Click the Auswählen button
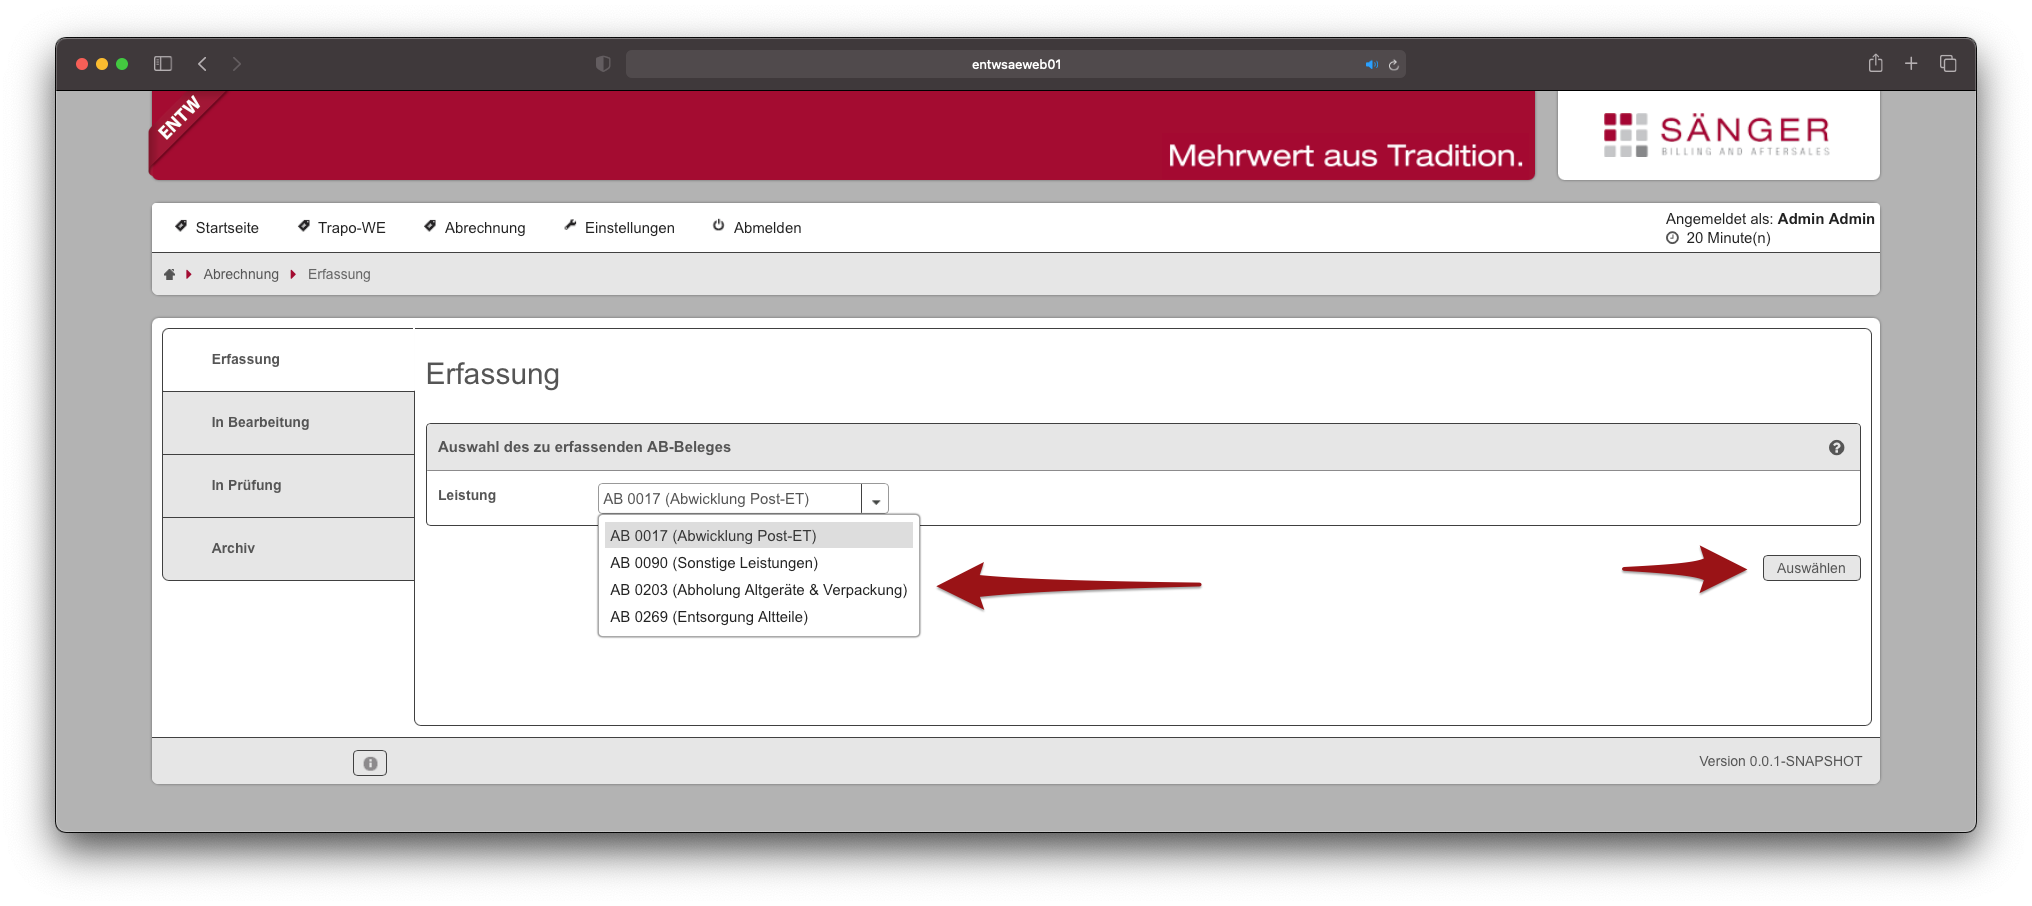 coord(1811,568)
